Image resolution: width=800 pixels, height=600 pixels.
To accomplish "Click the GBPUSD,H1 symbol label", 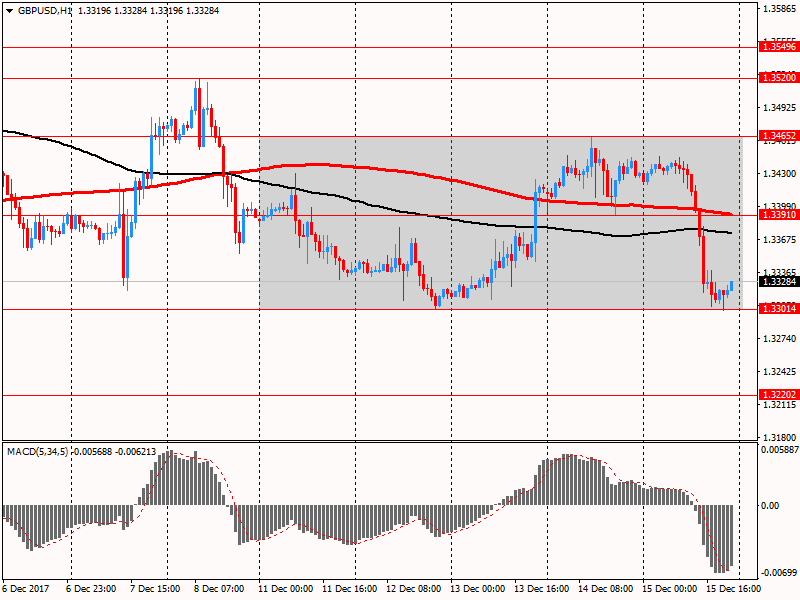I will [x=45, y=10].
